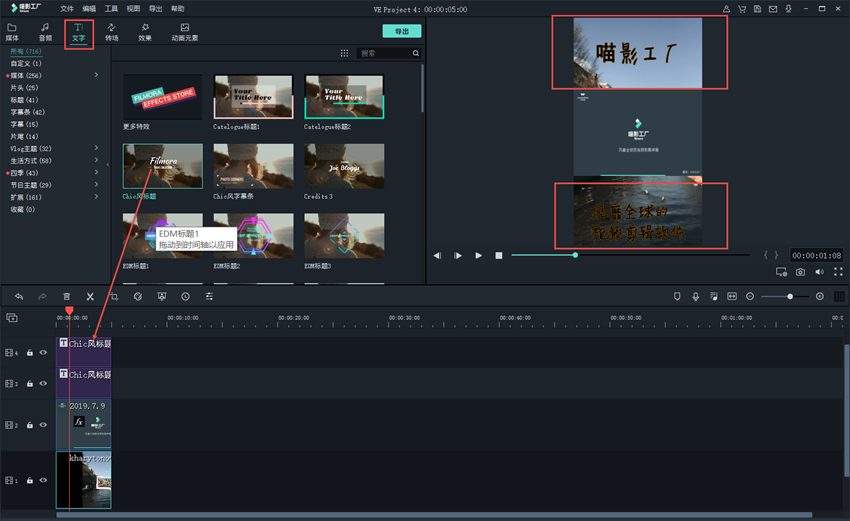Switch to the 转场 transitions tab
This screenshot has height=521, width=850.
click(111, 32)
